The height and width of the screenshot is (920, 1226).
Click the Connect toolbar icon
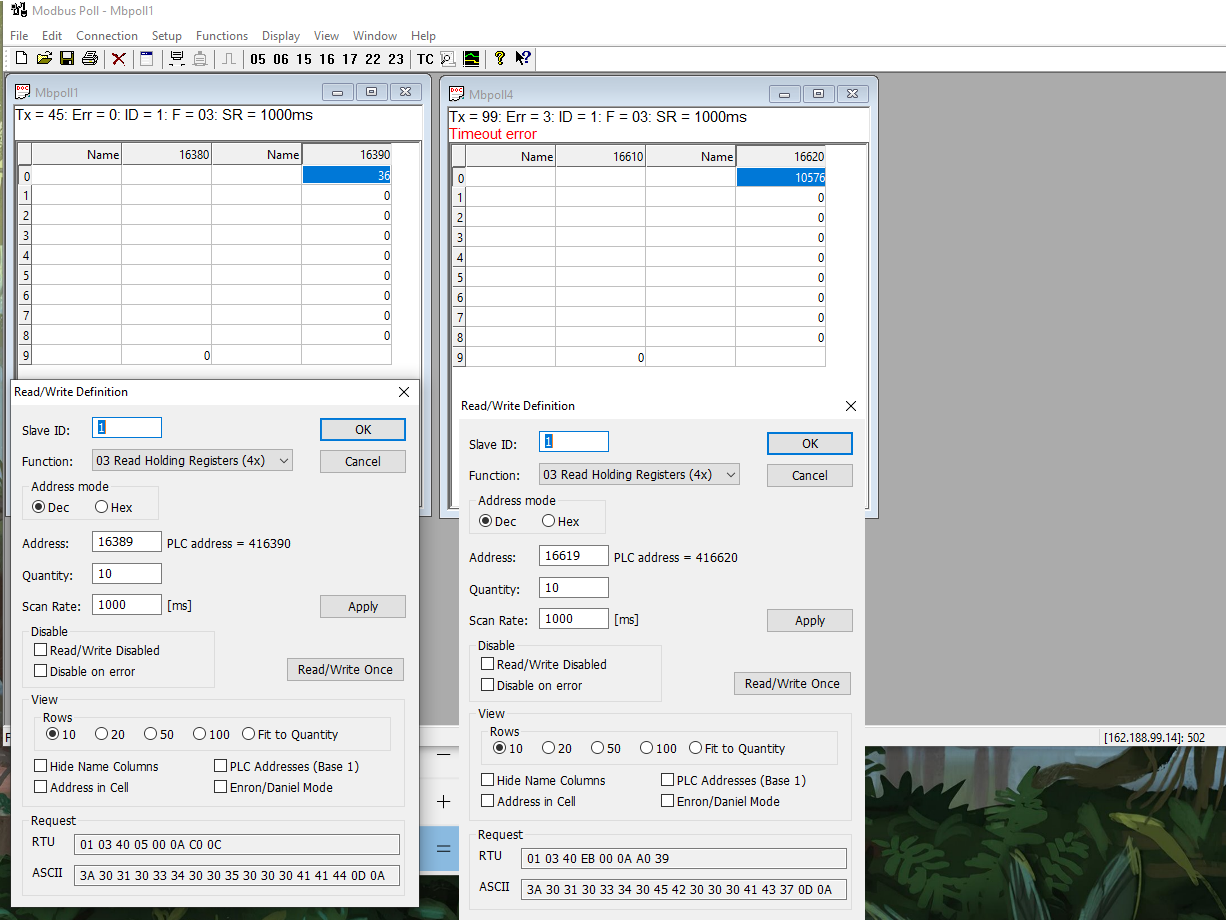177,58
